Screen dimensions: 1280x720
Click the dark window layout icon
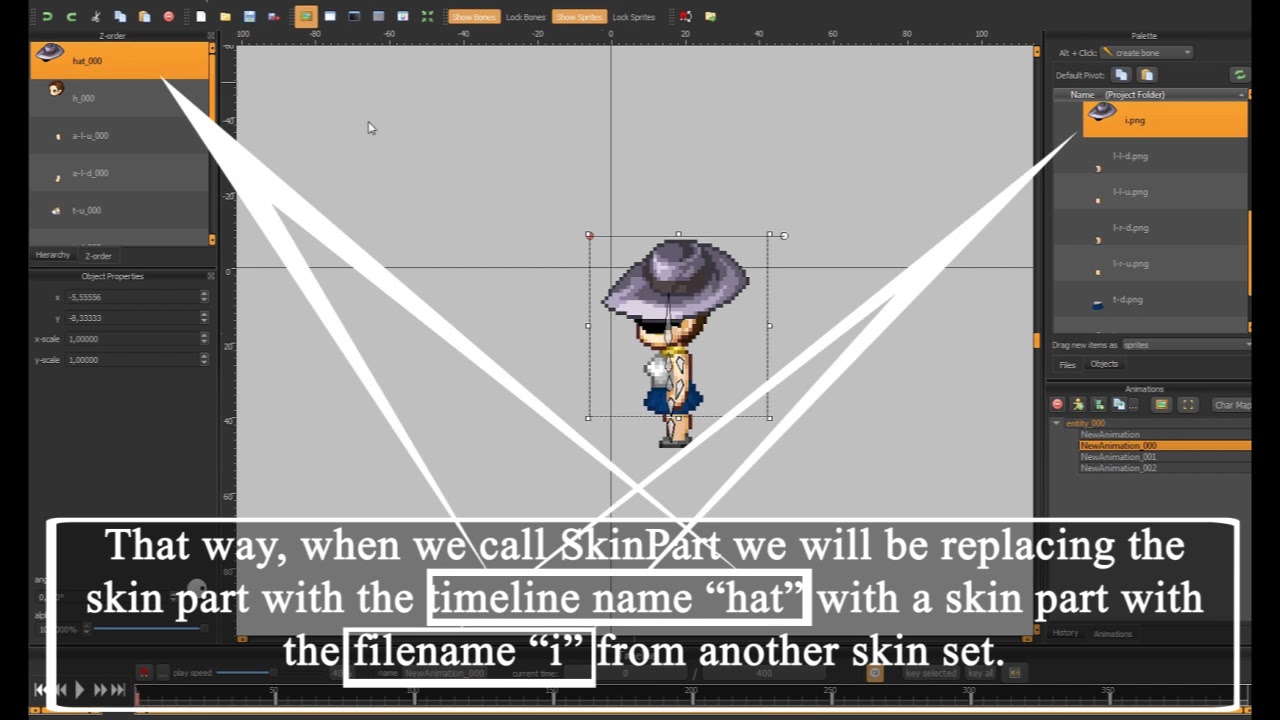point(354,16)
